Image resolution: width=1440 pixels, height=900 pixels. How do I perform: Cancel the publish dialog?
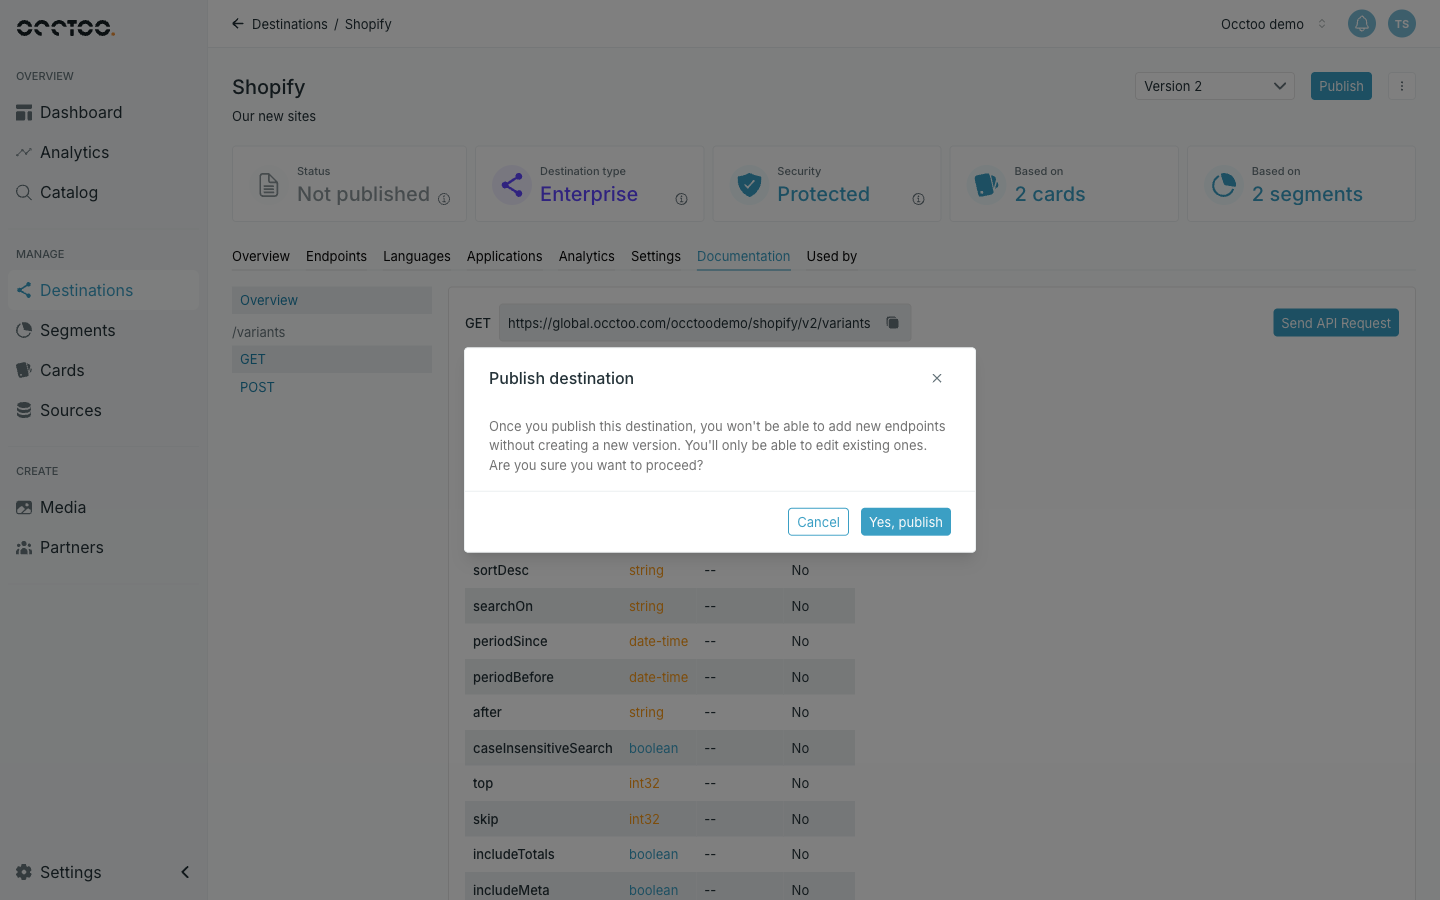[x=818, y=522]
